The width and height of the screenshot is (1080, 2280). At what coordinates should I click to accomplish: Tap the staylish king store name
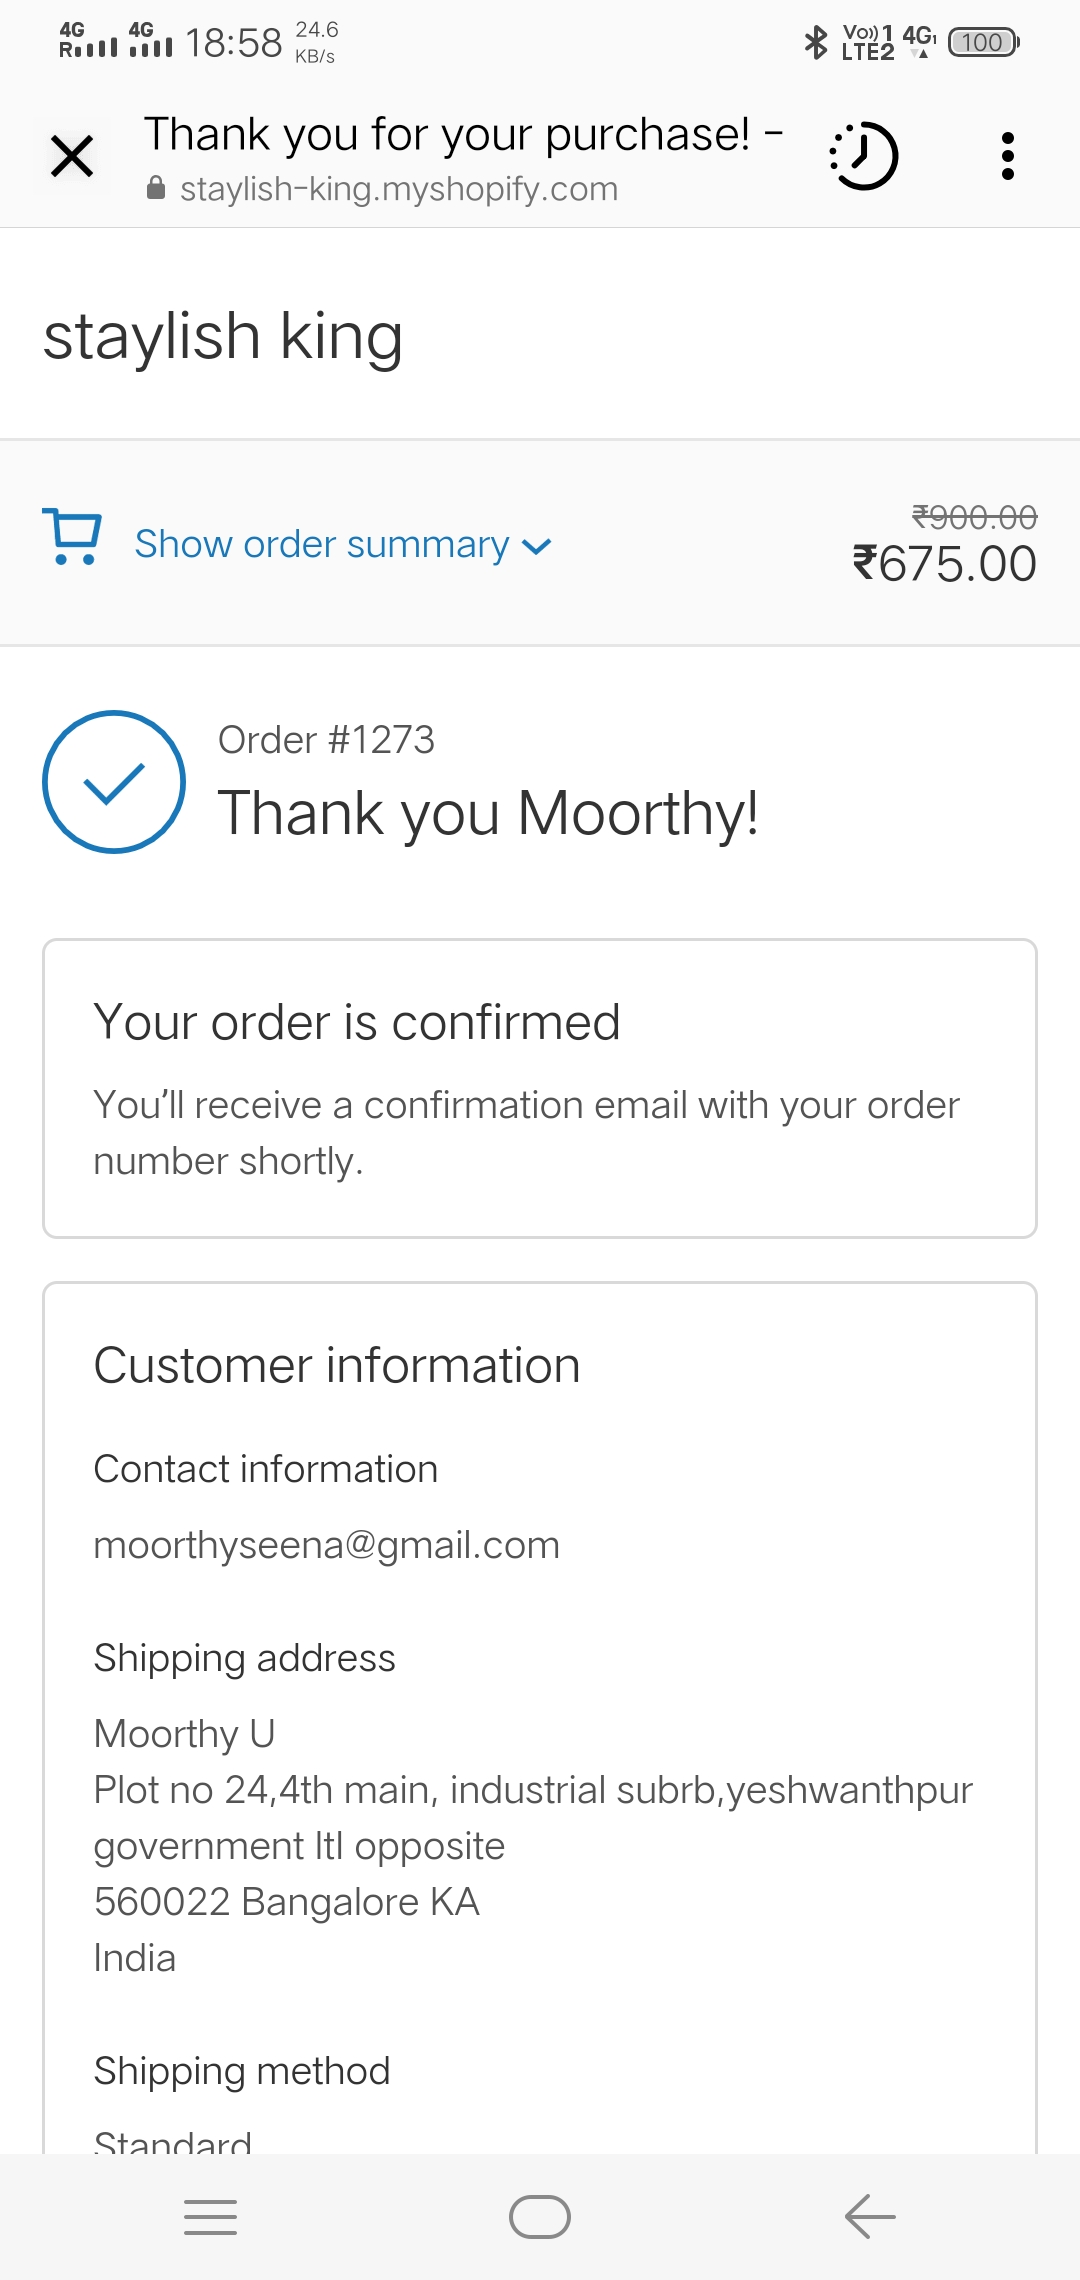coord(223,336)
